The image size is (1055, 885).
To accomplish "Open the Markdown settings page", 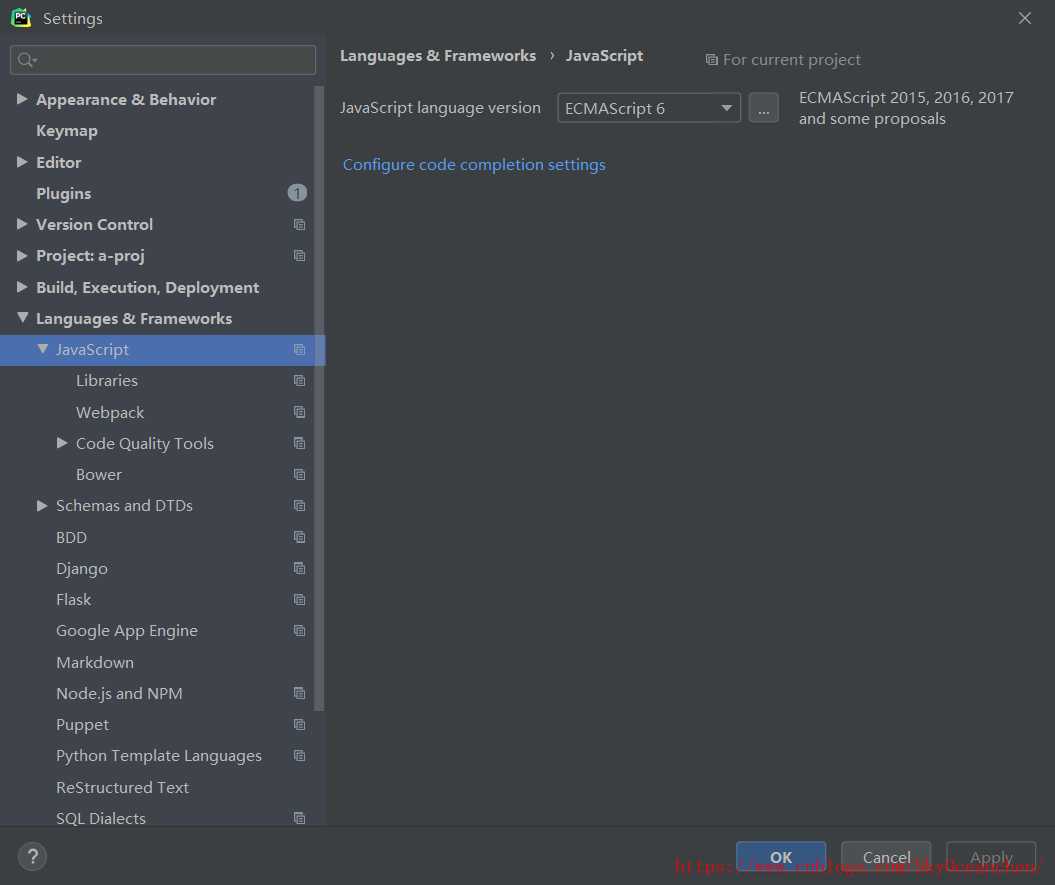I will 95,662.
